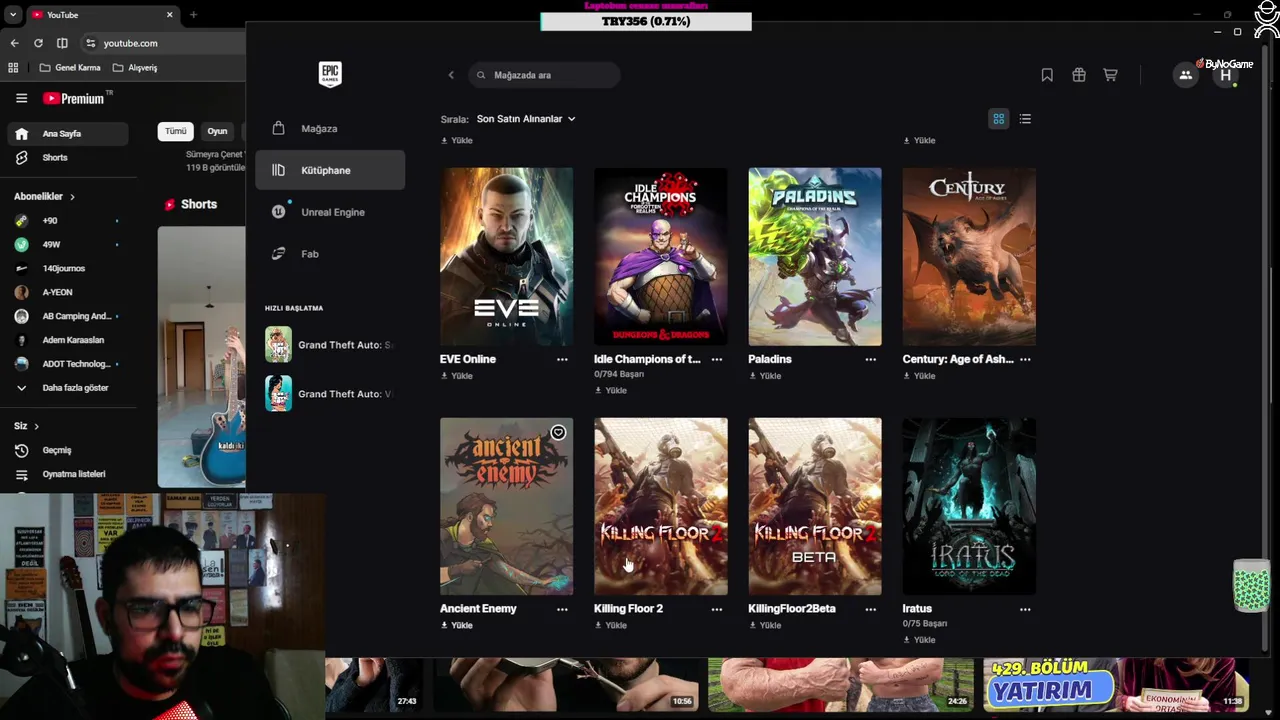Open Iratus three-dot options menu
This screenshot has width=1280, height=720.
[x=1025, y=609]
